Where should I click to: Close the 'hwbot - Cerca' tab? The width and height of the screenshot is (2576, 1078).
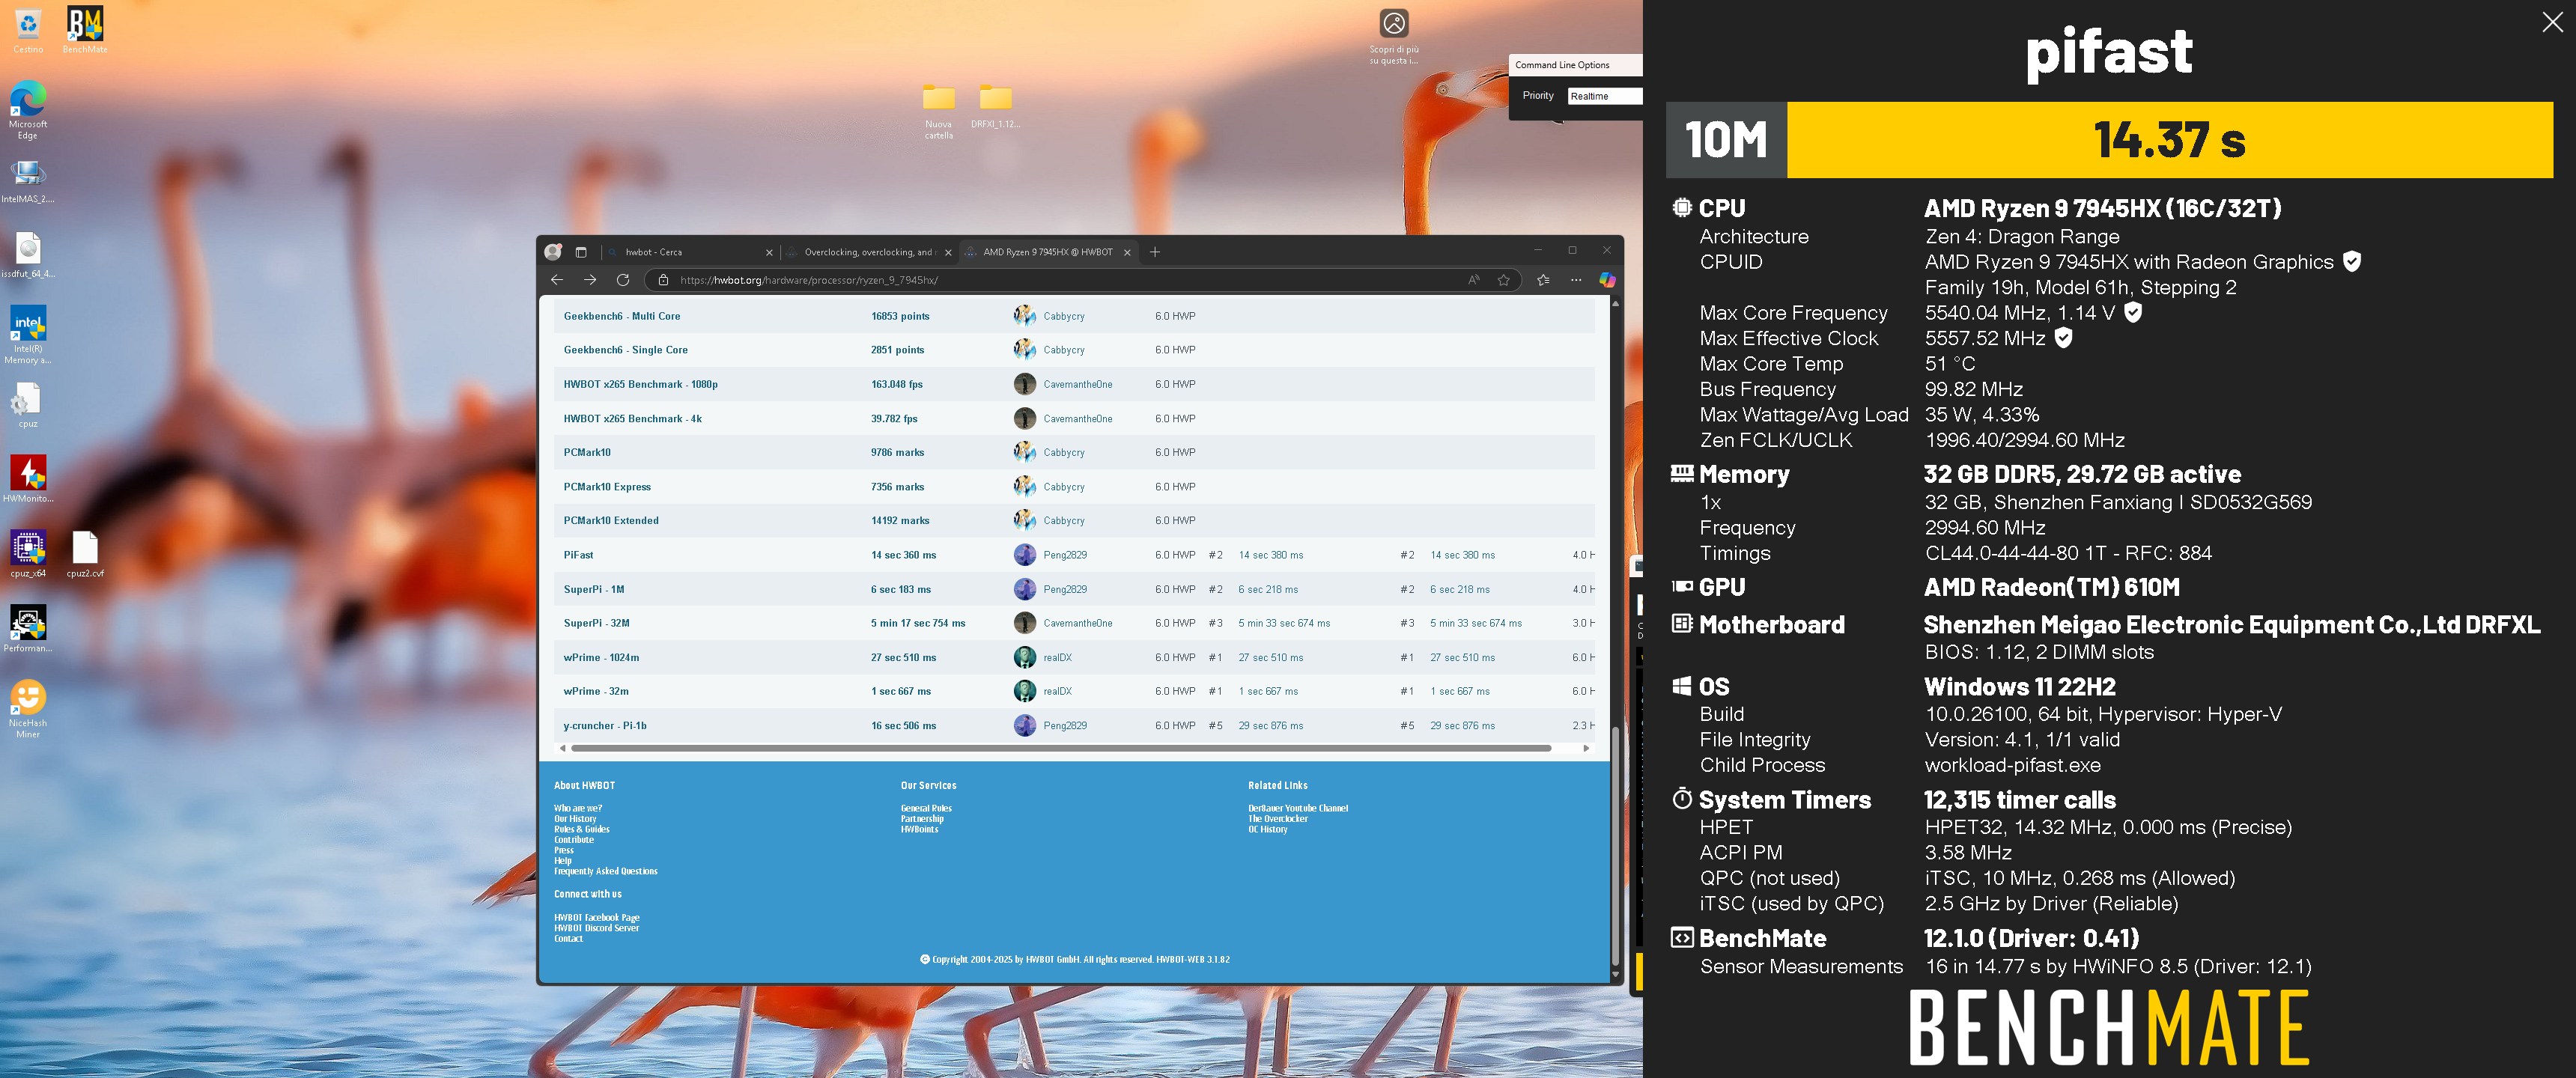click(x=769, y=253)
